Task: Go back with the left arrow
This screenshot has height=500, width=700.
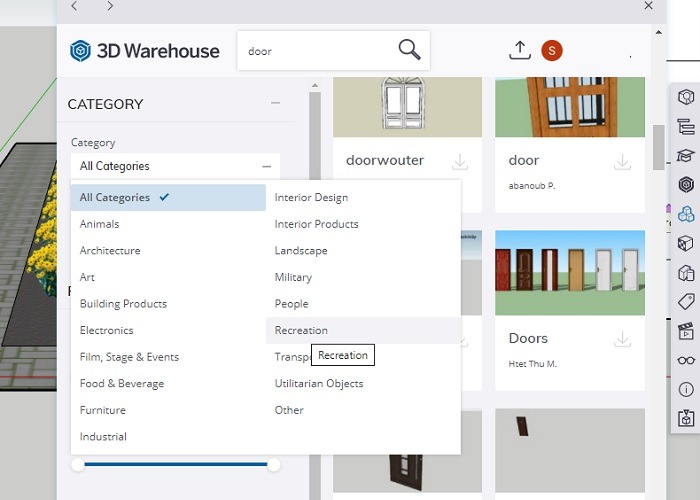Action: coord(74,6)
